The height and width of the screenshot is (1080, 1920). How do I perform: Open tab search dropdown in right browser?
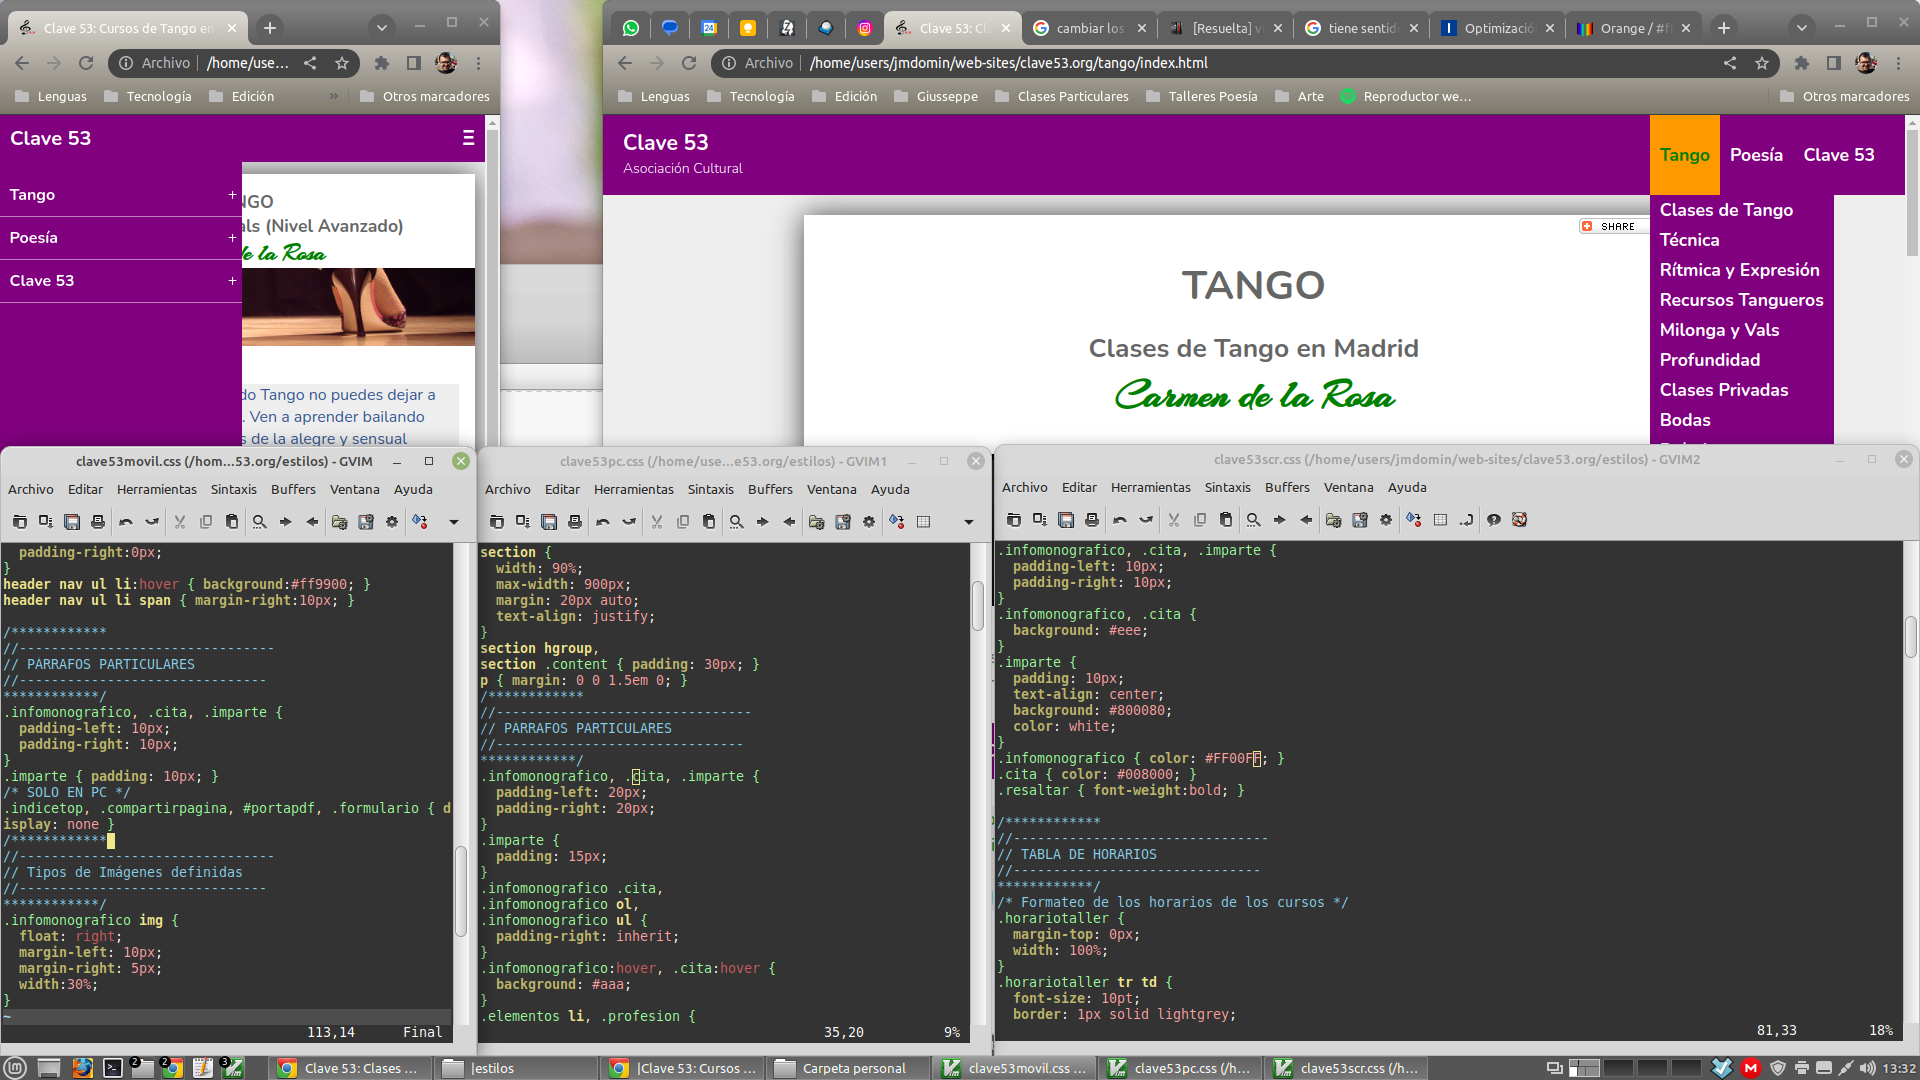1801,27
